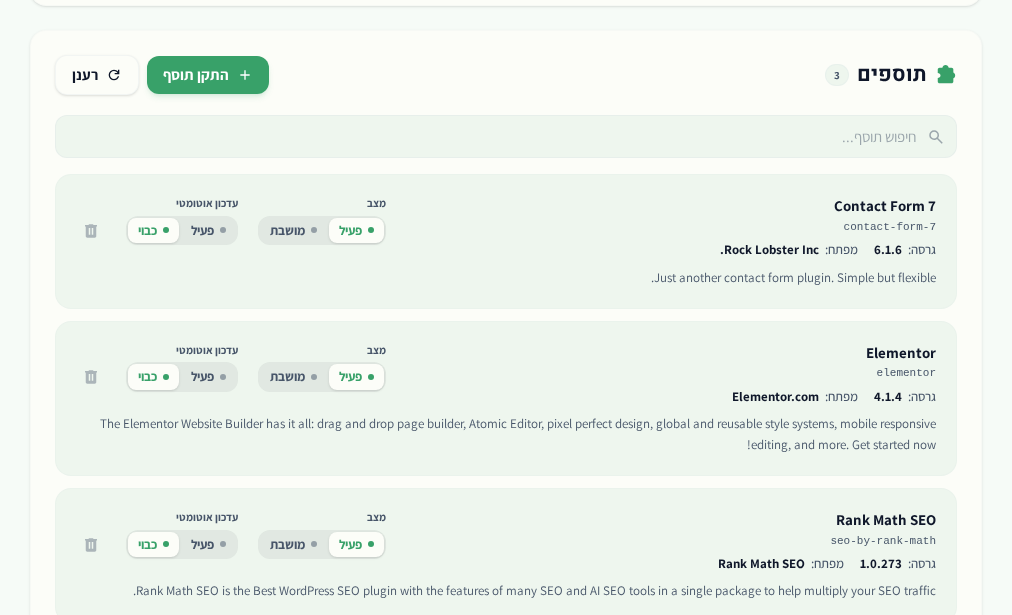Deactivate Rank Math SEO with מושבת

point(294,544)
